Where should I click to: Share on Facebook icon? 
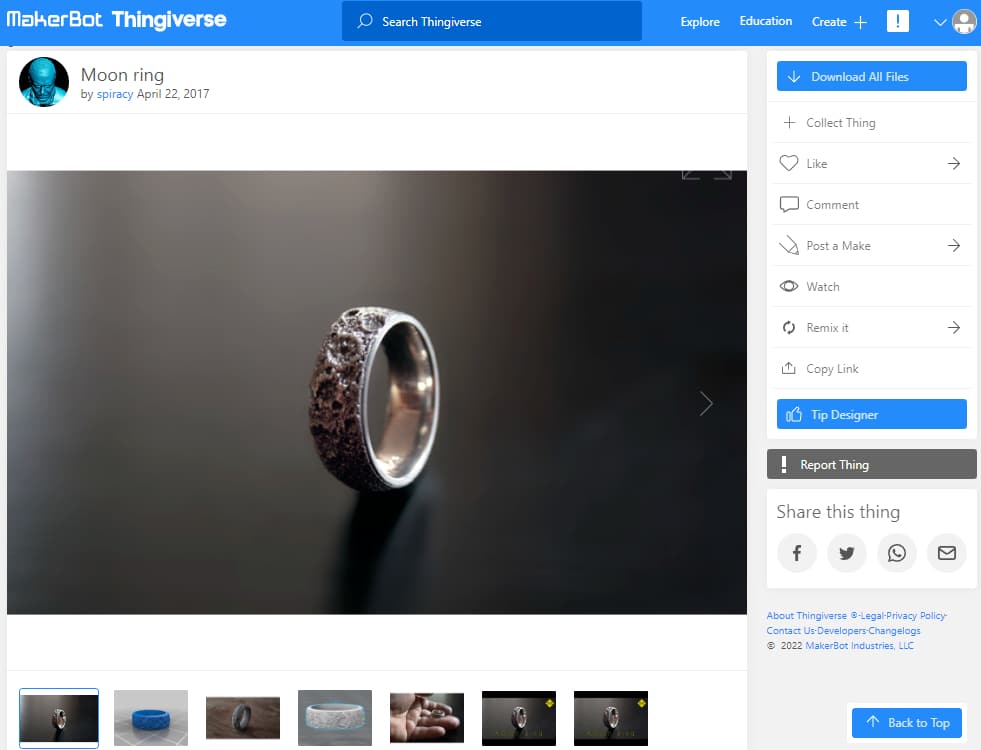point(796,553)
